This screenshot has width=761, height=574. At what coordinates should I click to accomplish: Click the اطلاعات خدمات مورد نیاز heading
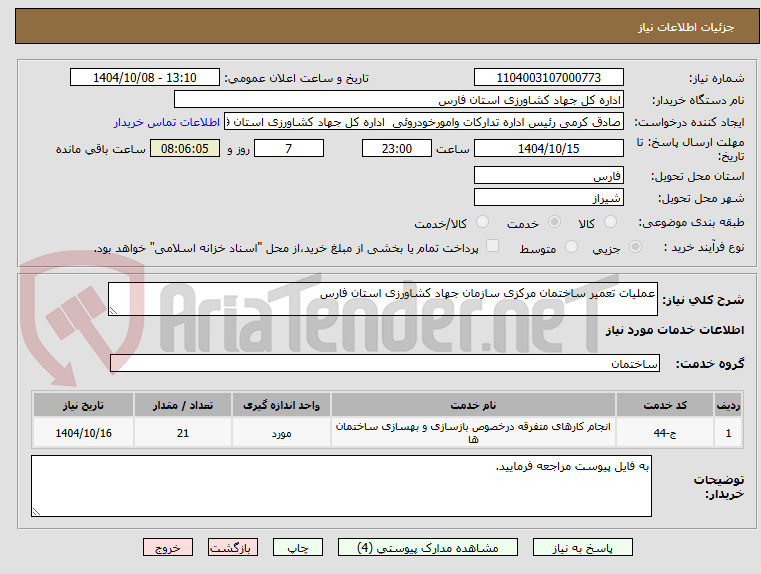point(675,330)
